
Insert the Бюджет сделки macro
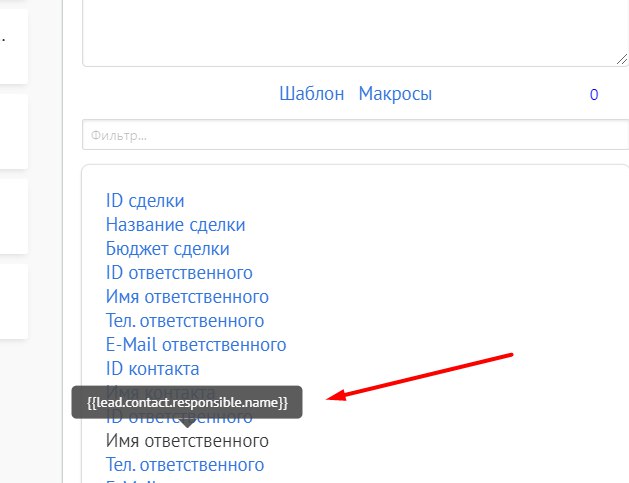168,249
